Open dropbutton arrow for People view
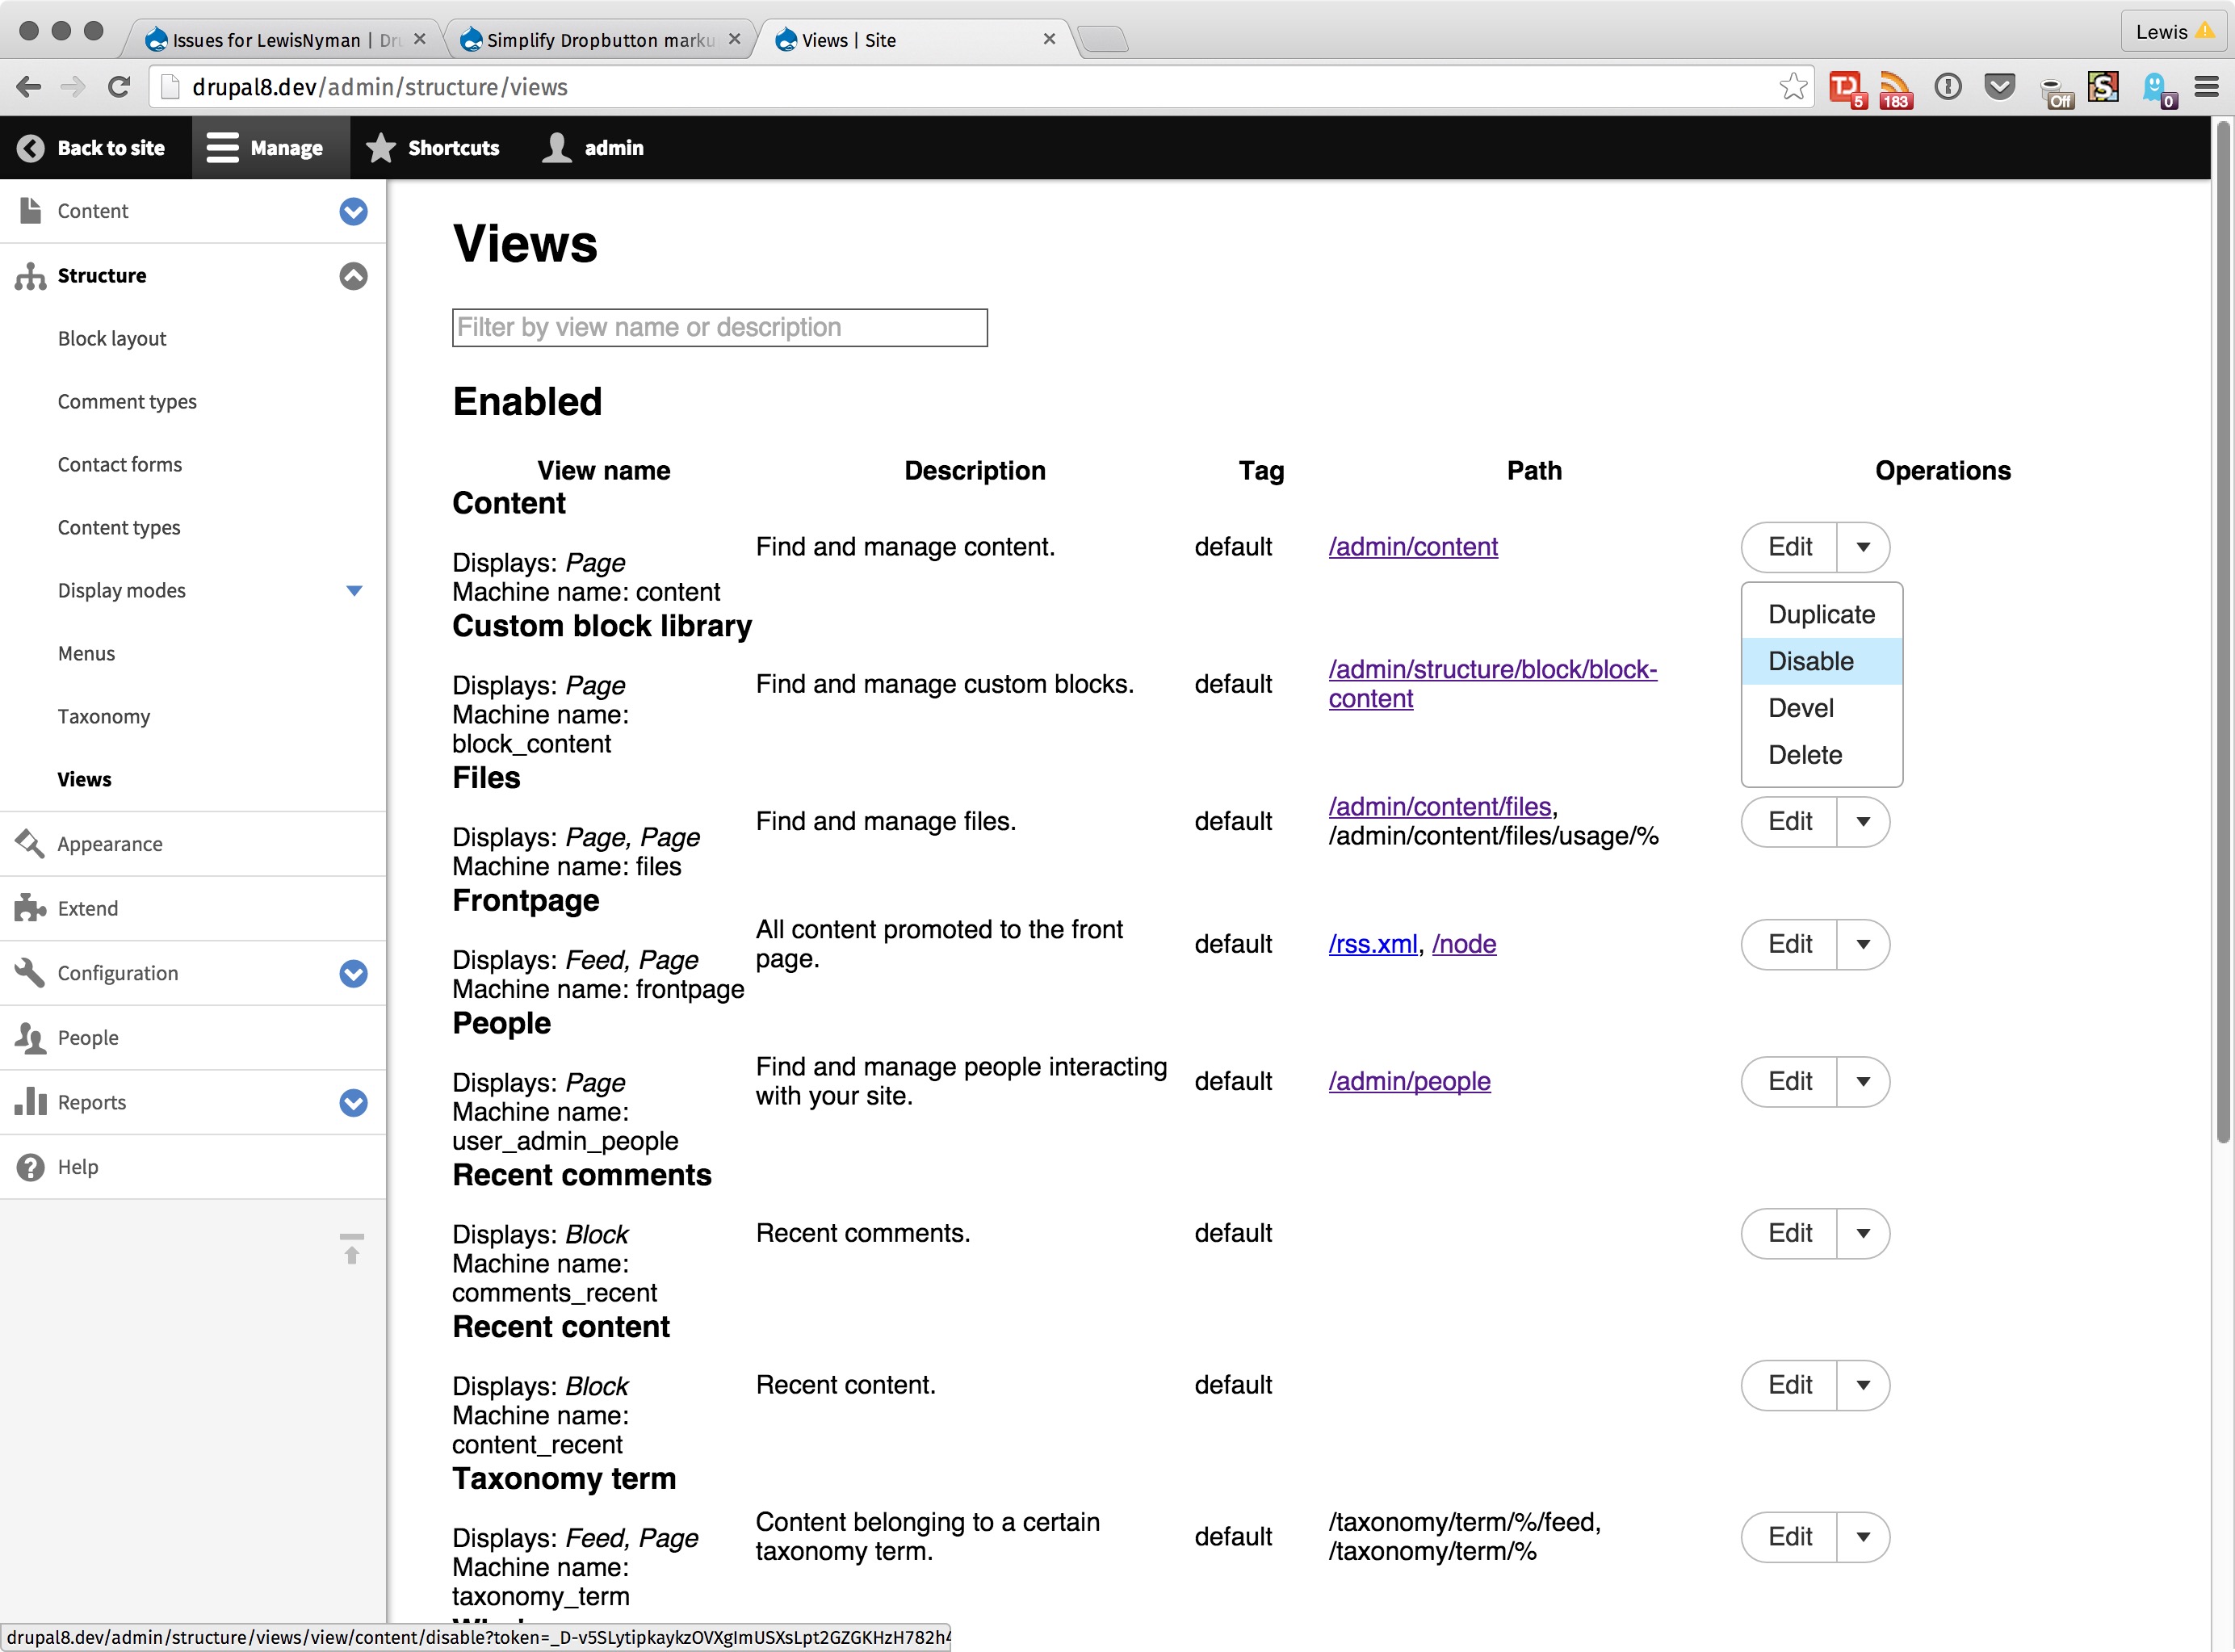The width and height of the screenshot is (2235, 1652). point(1862,1081)
